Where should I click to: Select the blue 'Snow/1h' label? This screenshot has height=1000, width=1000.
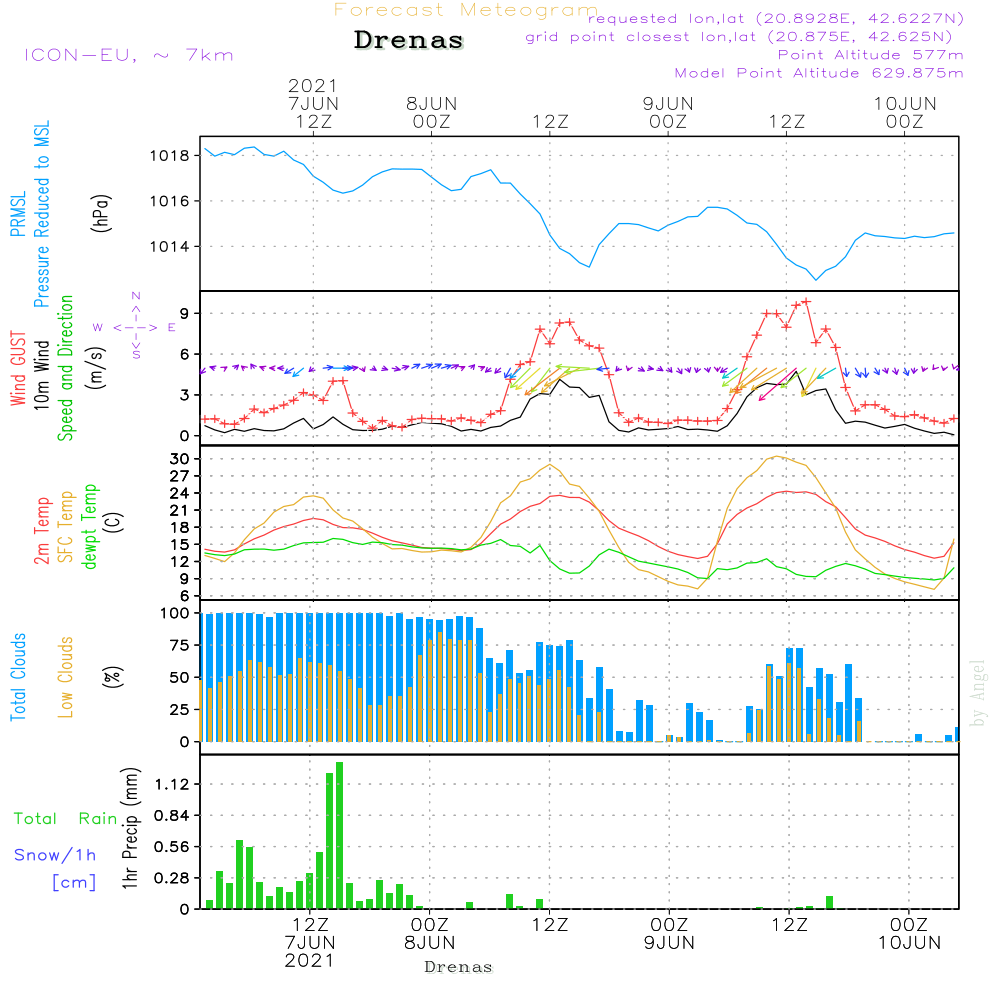point(55,855)
